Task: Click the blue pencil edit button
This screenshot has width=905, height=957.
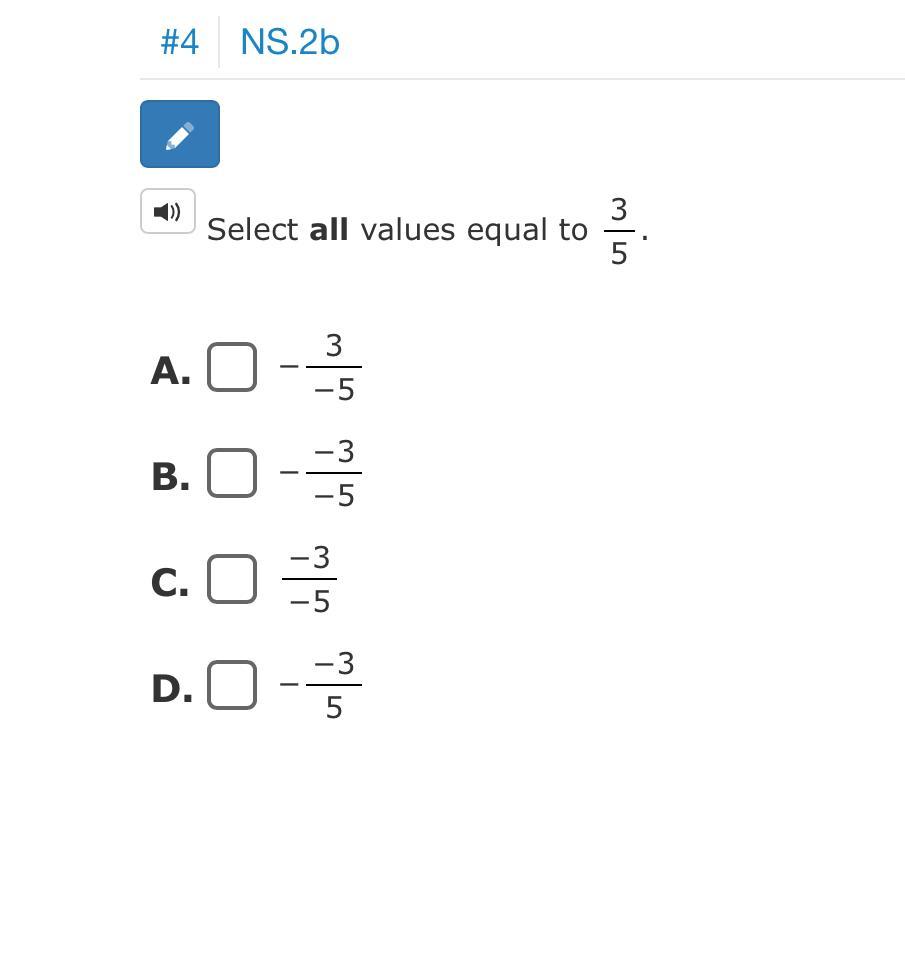Action: (179, 134)
